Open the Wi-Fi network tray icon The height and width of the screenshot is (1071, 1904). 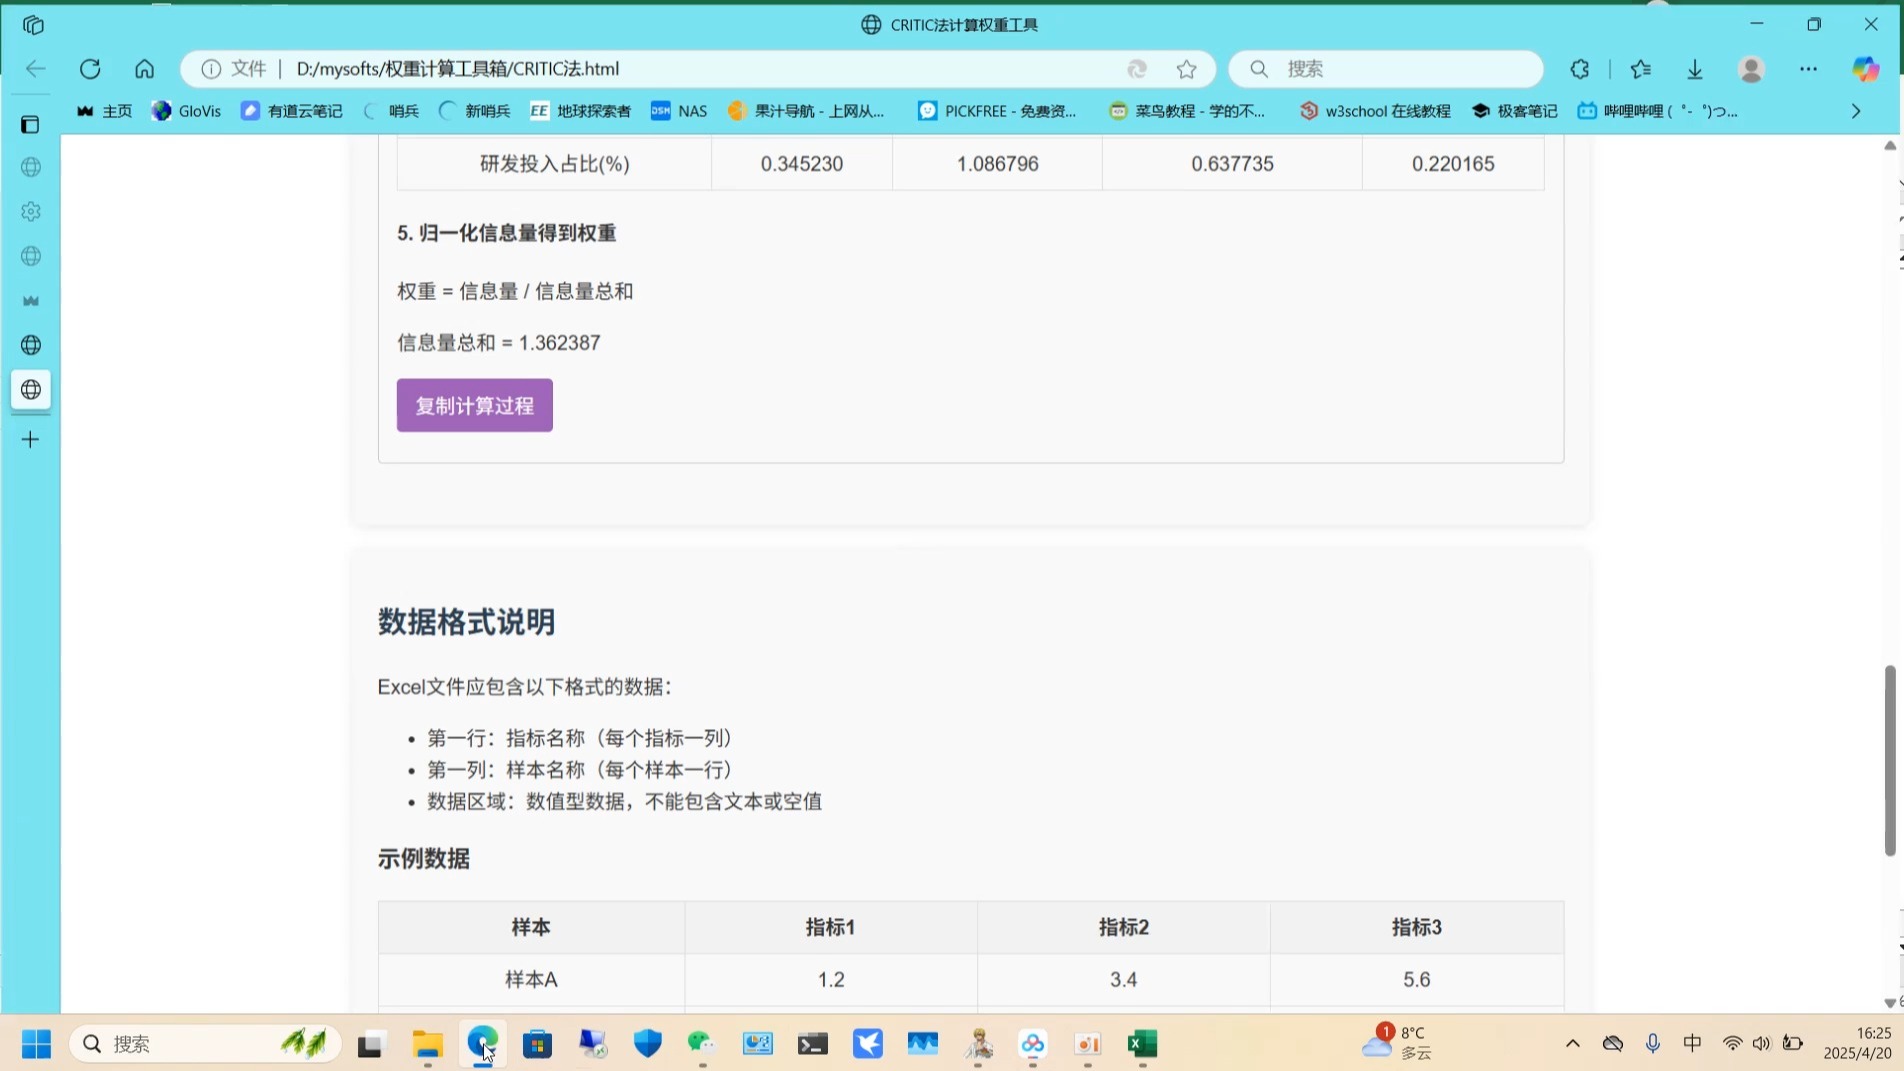(1732, 1044)
